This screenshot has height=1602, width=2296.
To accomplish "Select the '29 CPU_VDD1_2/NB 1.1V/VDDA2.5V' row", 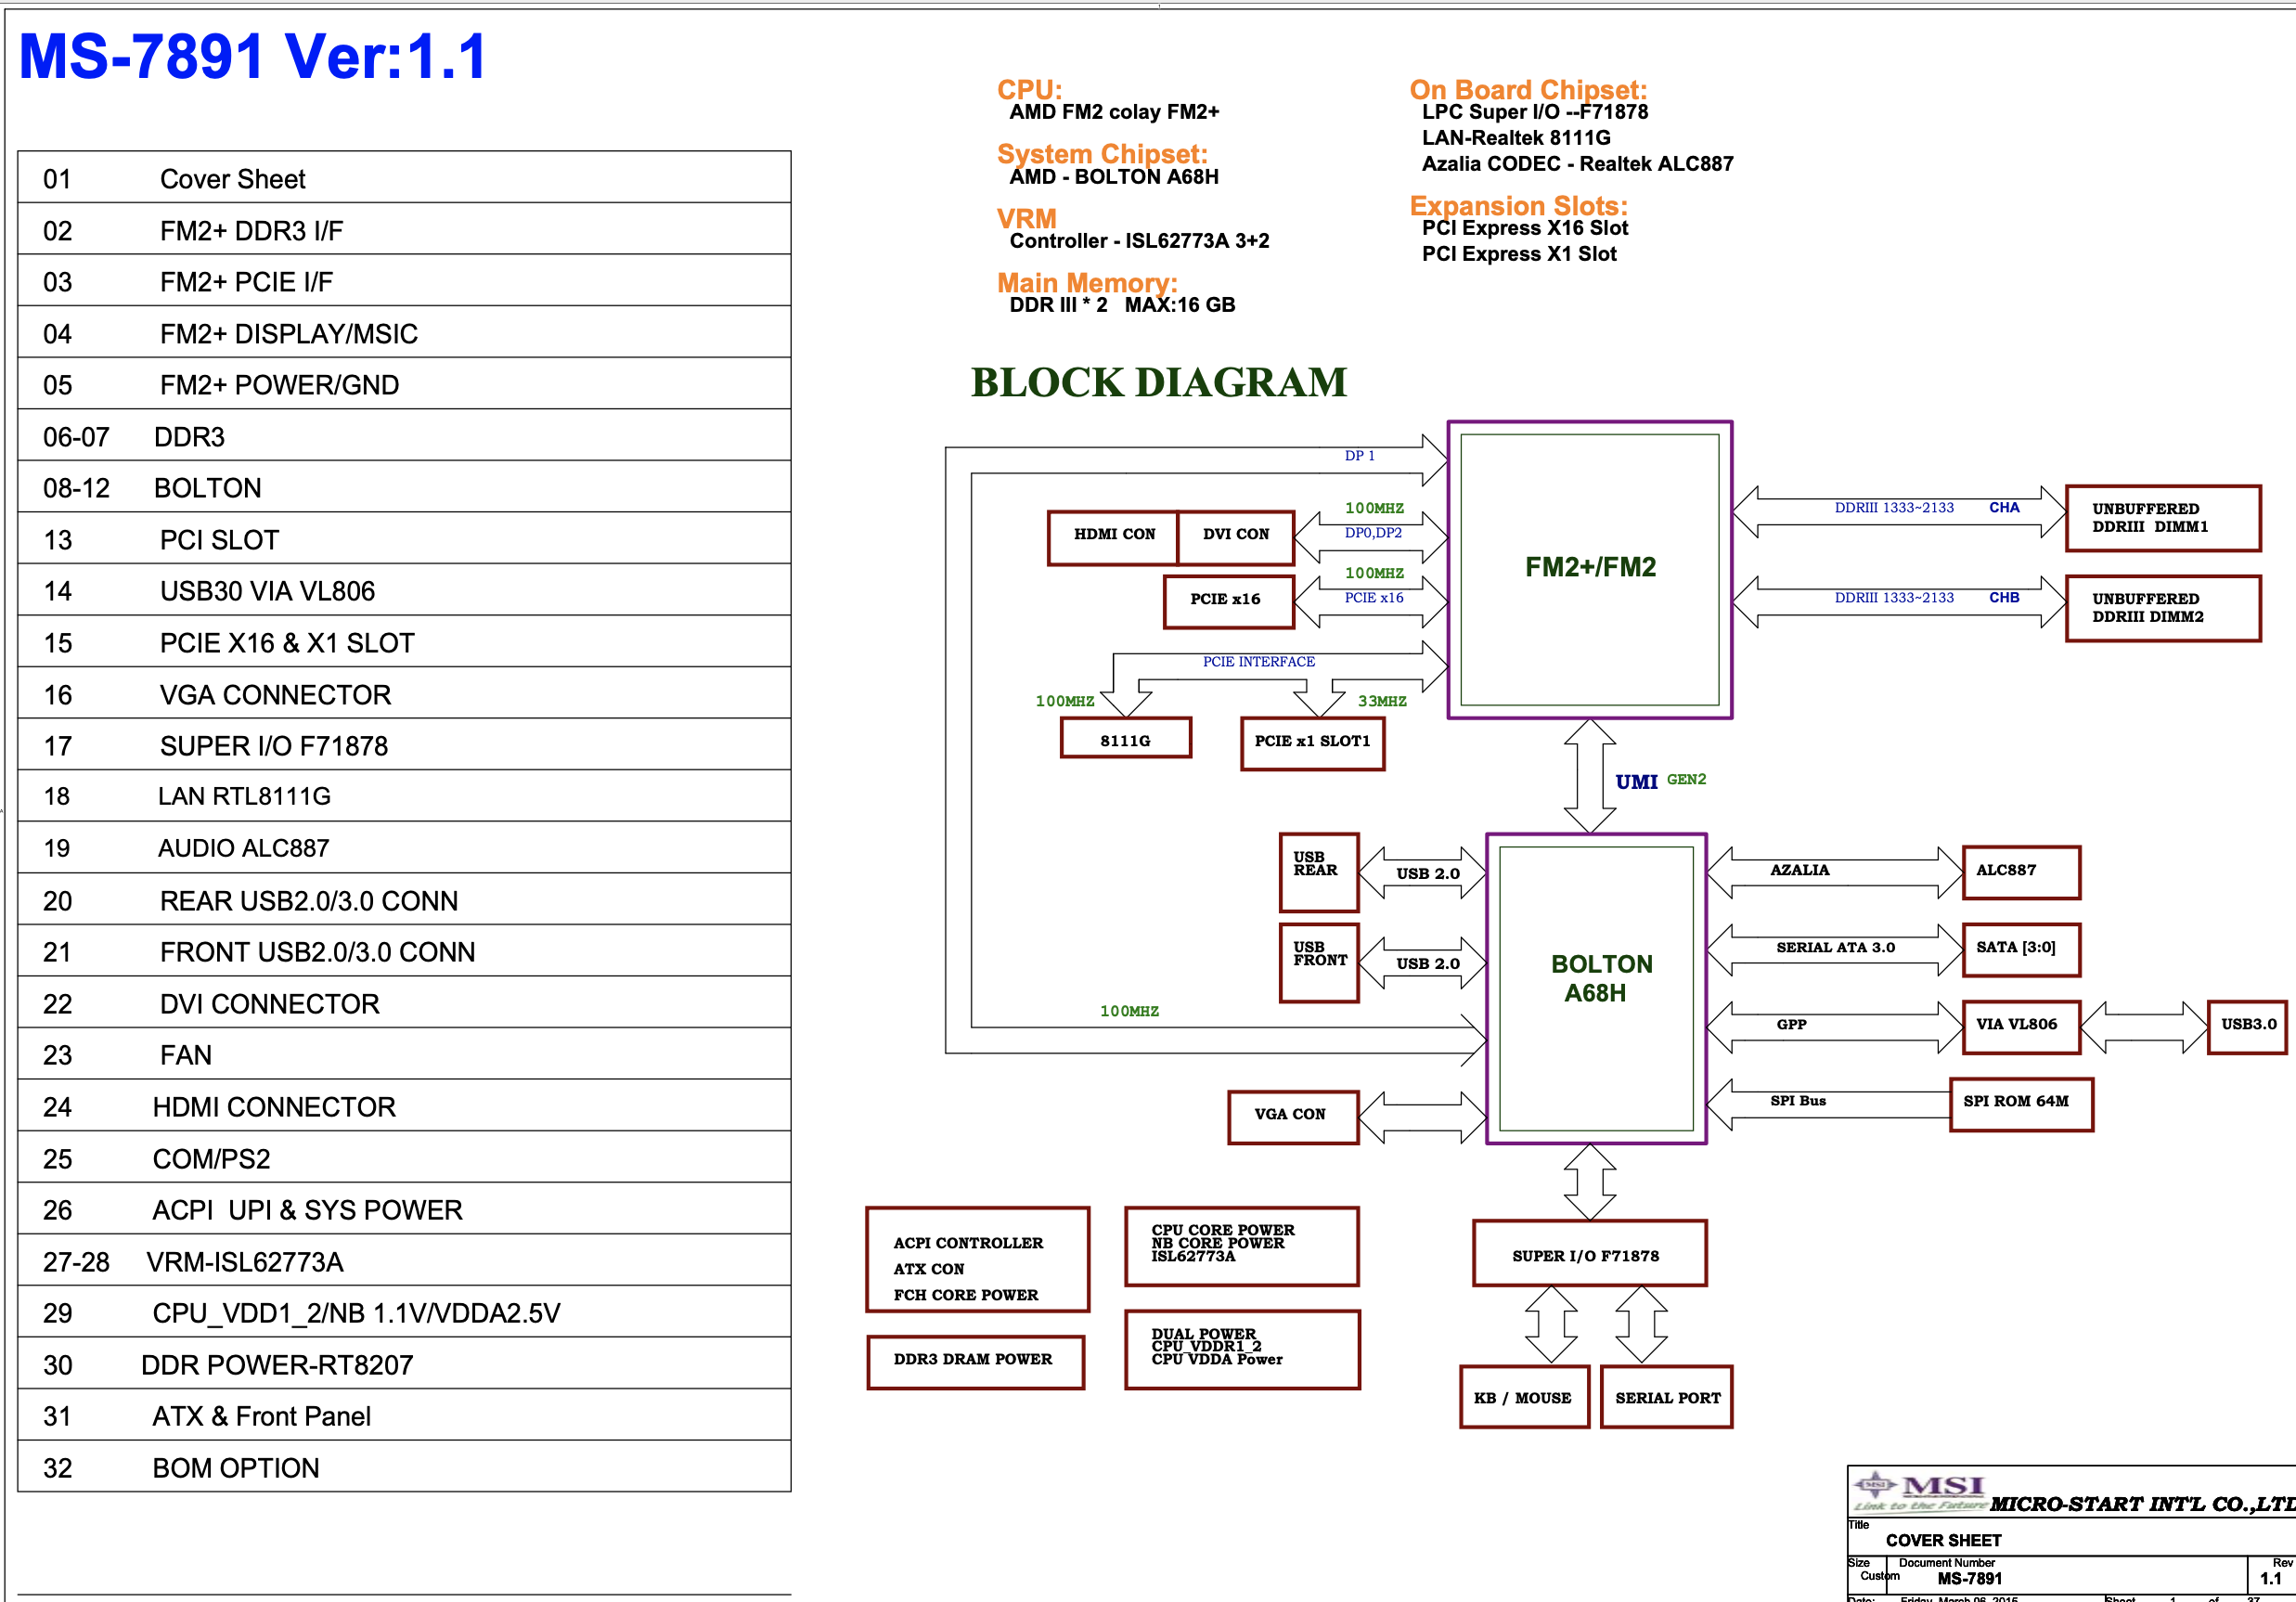I will pos(404,1312).
